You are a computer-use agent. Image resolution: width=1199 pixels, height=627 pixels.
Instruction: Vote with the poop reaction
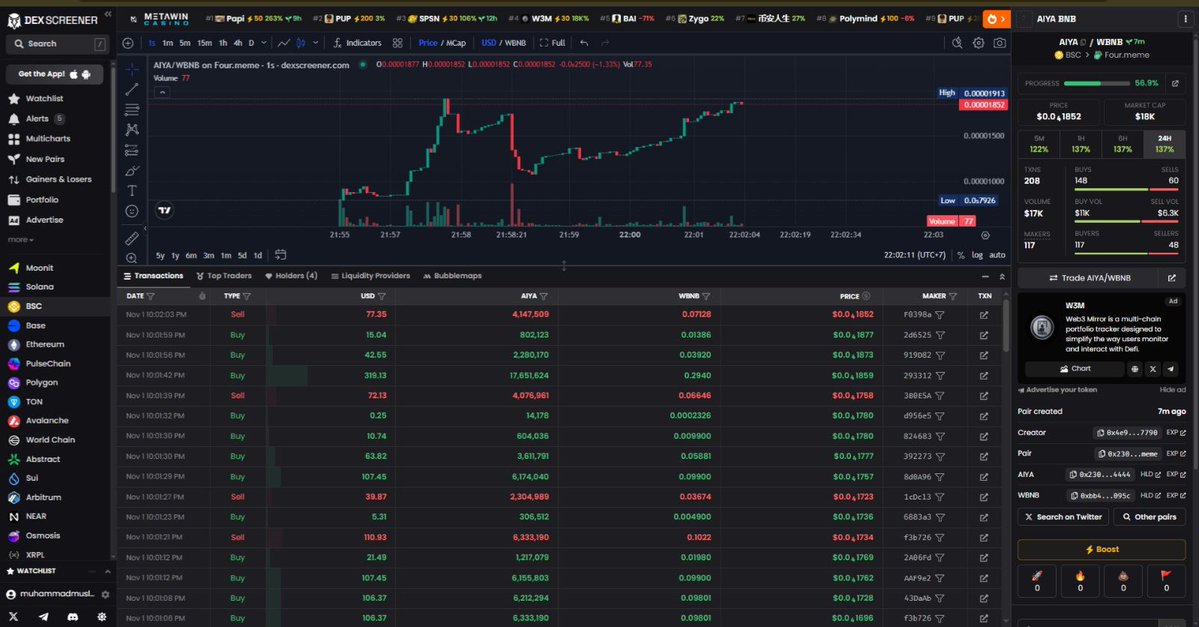[1123, 581]
